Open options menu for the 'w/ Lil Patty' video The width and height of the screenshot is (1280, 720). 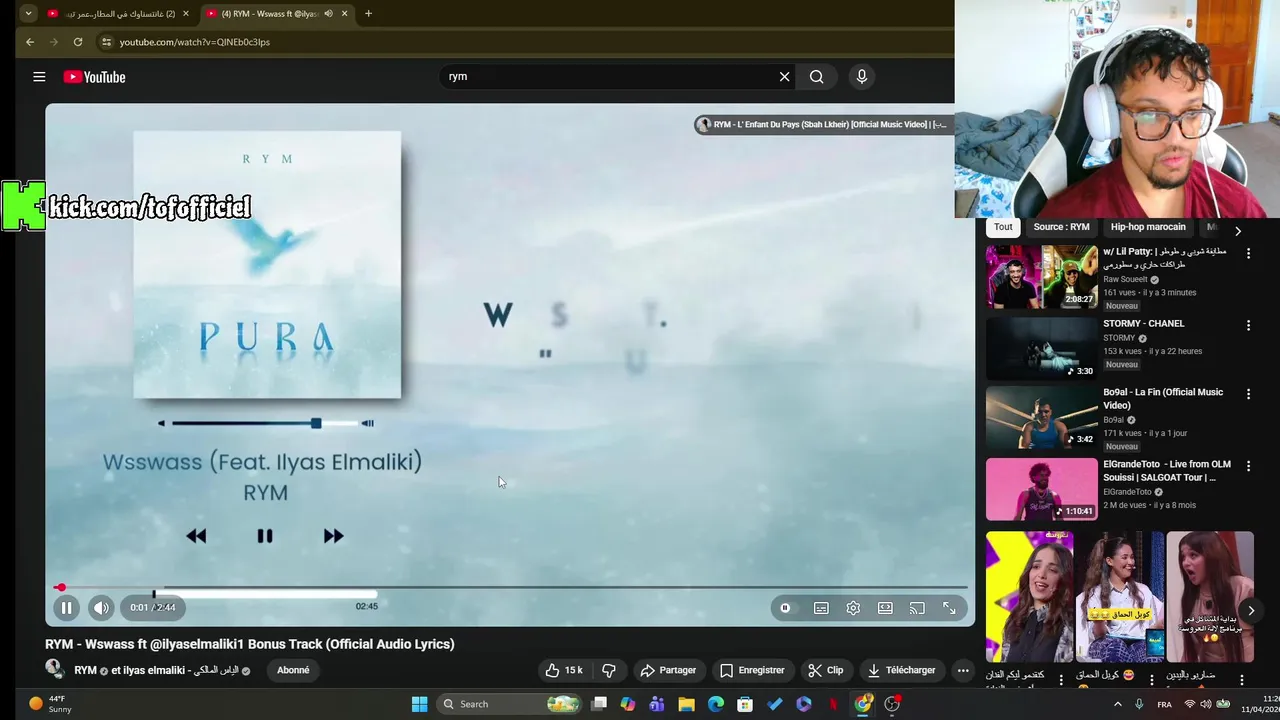(x=1248, y=254)
